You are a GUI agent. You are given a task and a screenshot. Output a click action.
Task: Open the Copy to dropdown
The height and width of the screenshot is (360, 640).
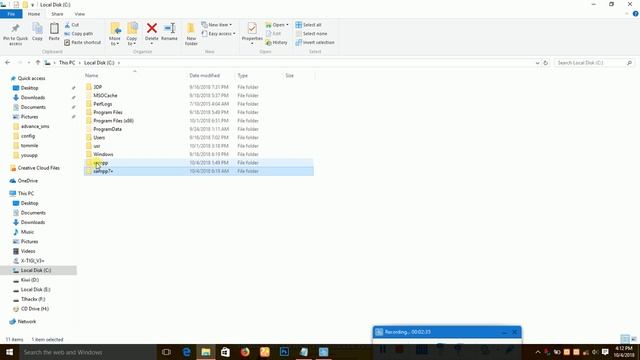coord(132,34)
